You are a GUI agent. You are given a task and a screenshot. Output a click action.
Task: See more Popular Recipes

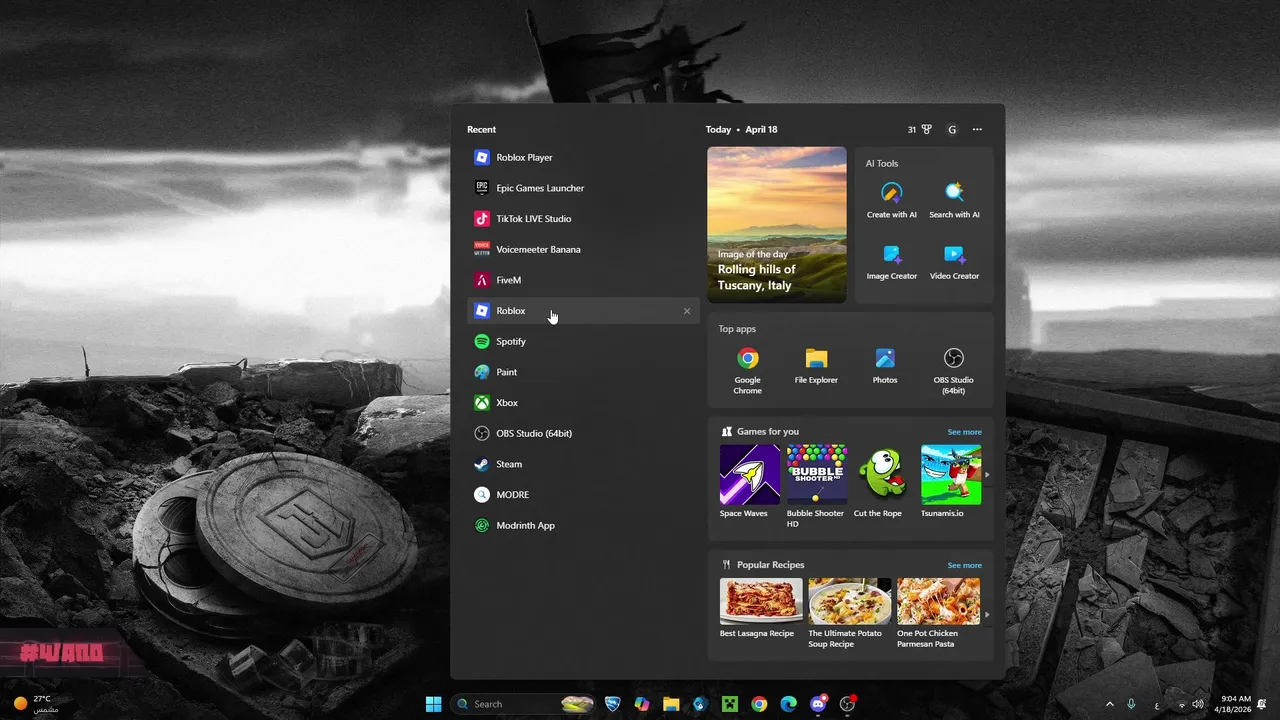964,565
